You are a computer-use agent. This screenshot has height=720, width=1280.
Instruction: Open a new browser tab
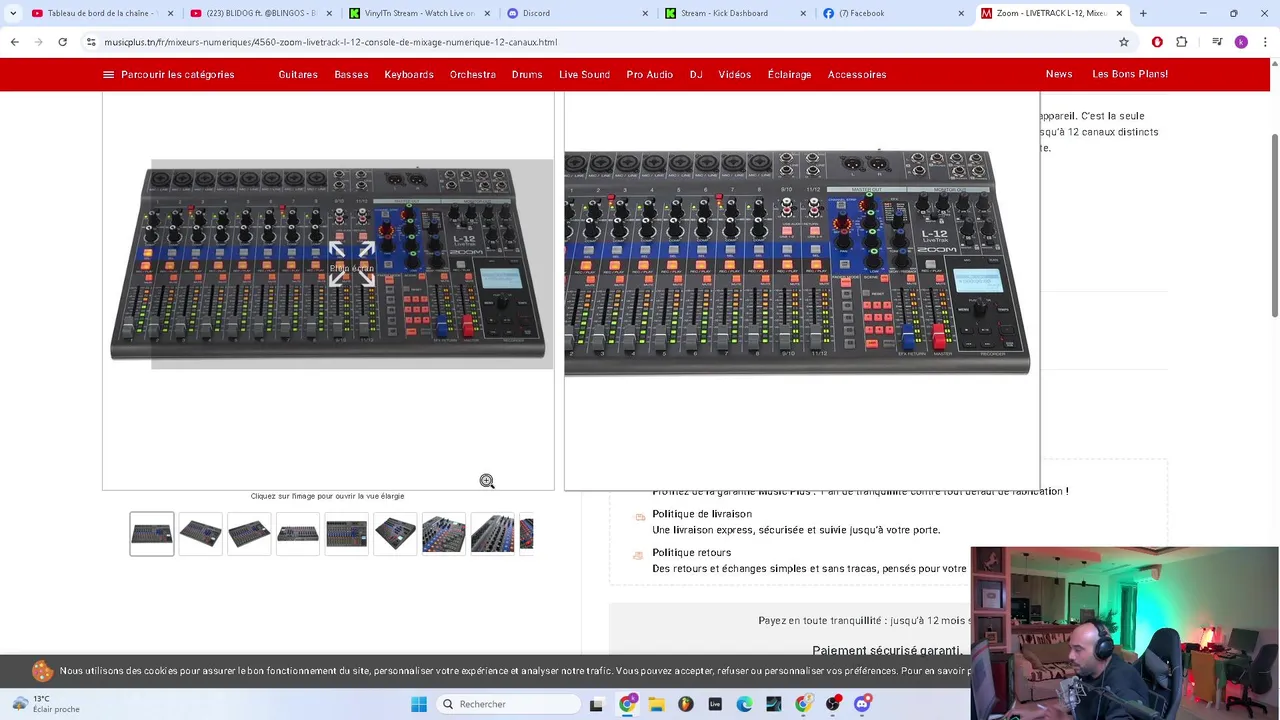point(1143,13)
